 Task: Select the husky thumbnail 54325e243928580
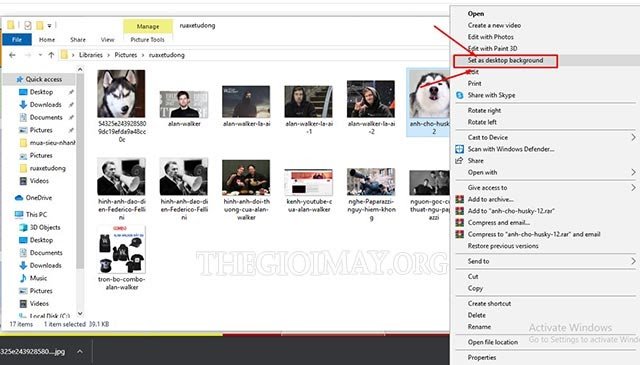(121, 94)
